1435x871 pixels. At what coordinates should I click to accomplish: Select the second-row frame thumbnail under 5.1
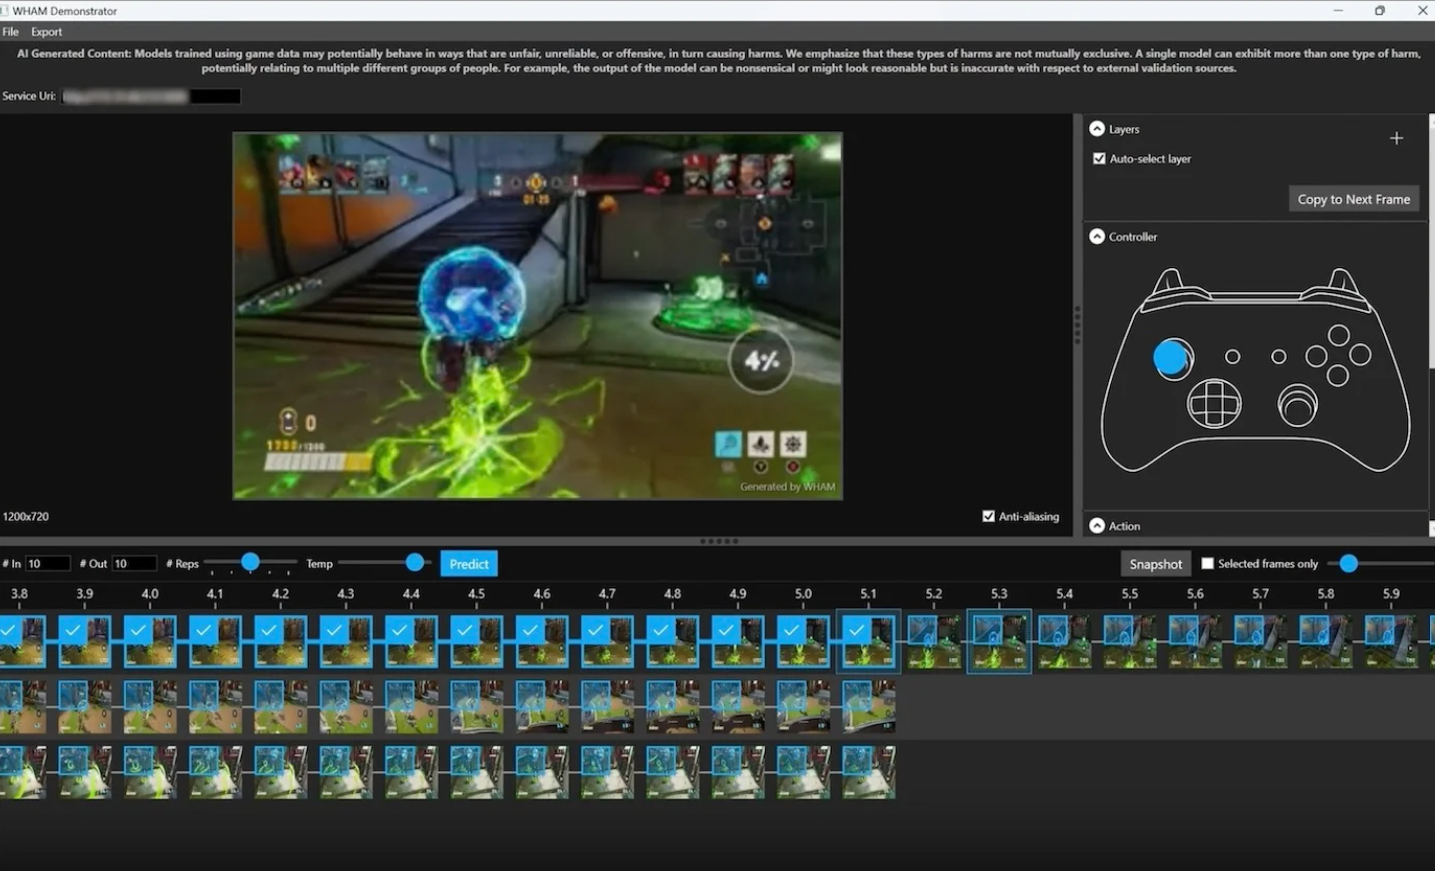coord(869,707)
